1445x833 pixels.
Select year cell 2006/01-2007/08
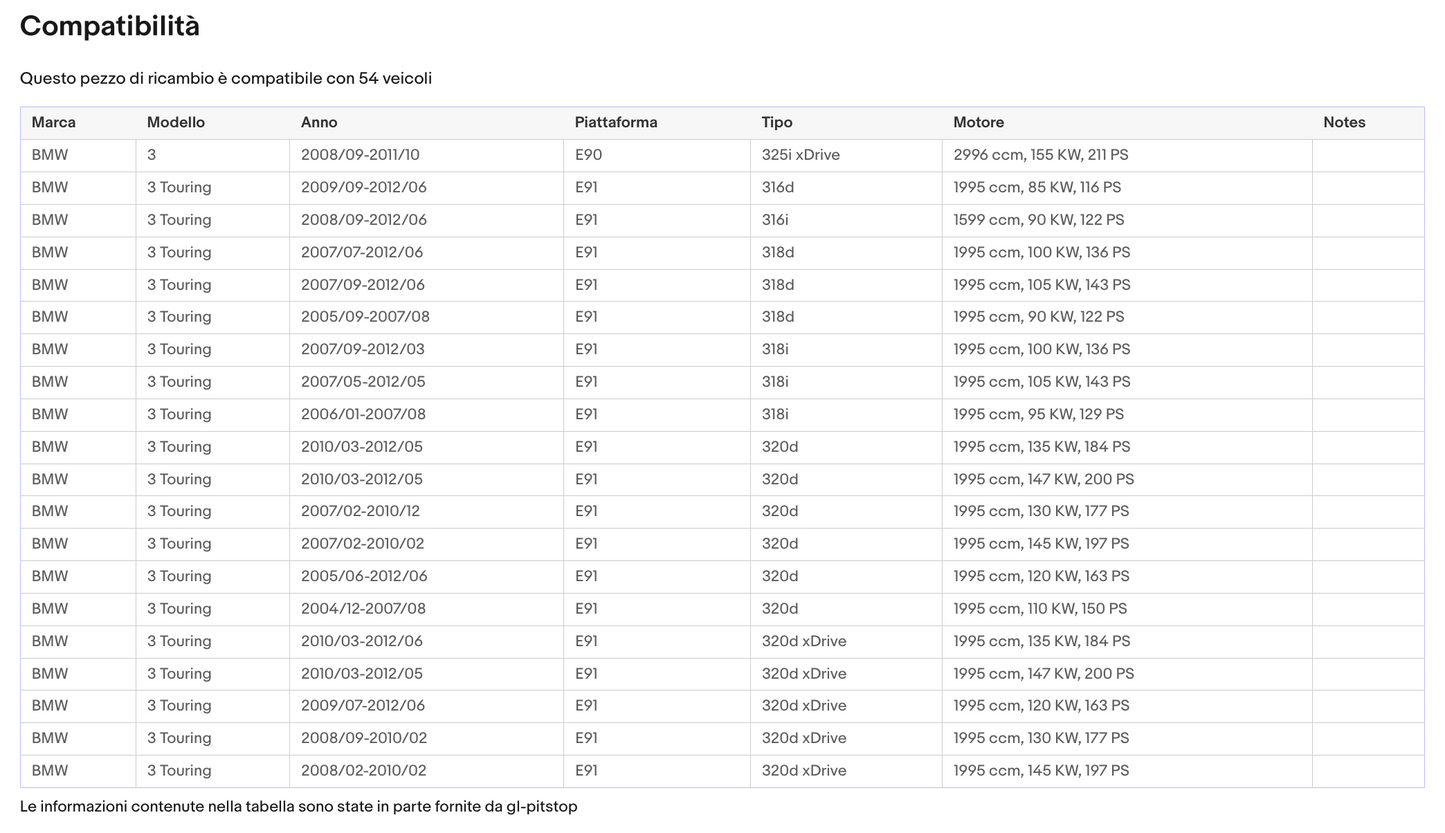pyautogui.click(x=427, y=415)
